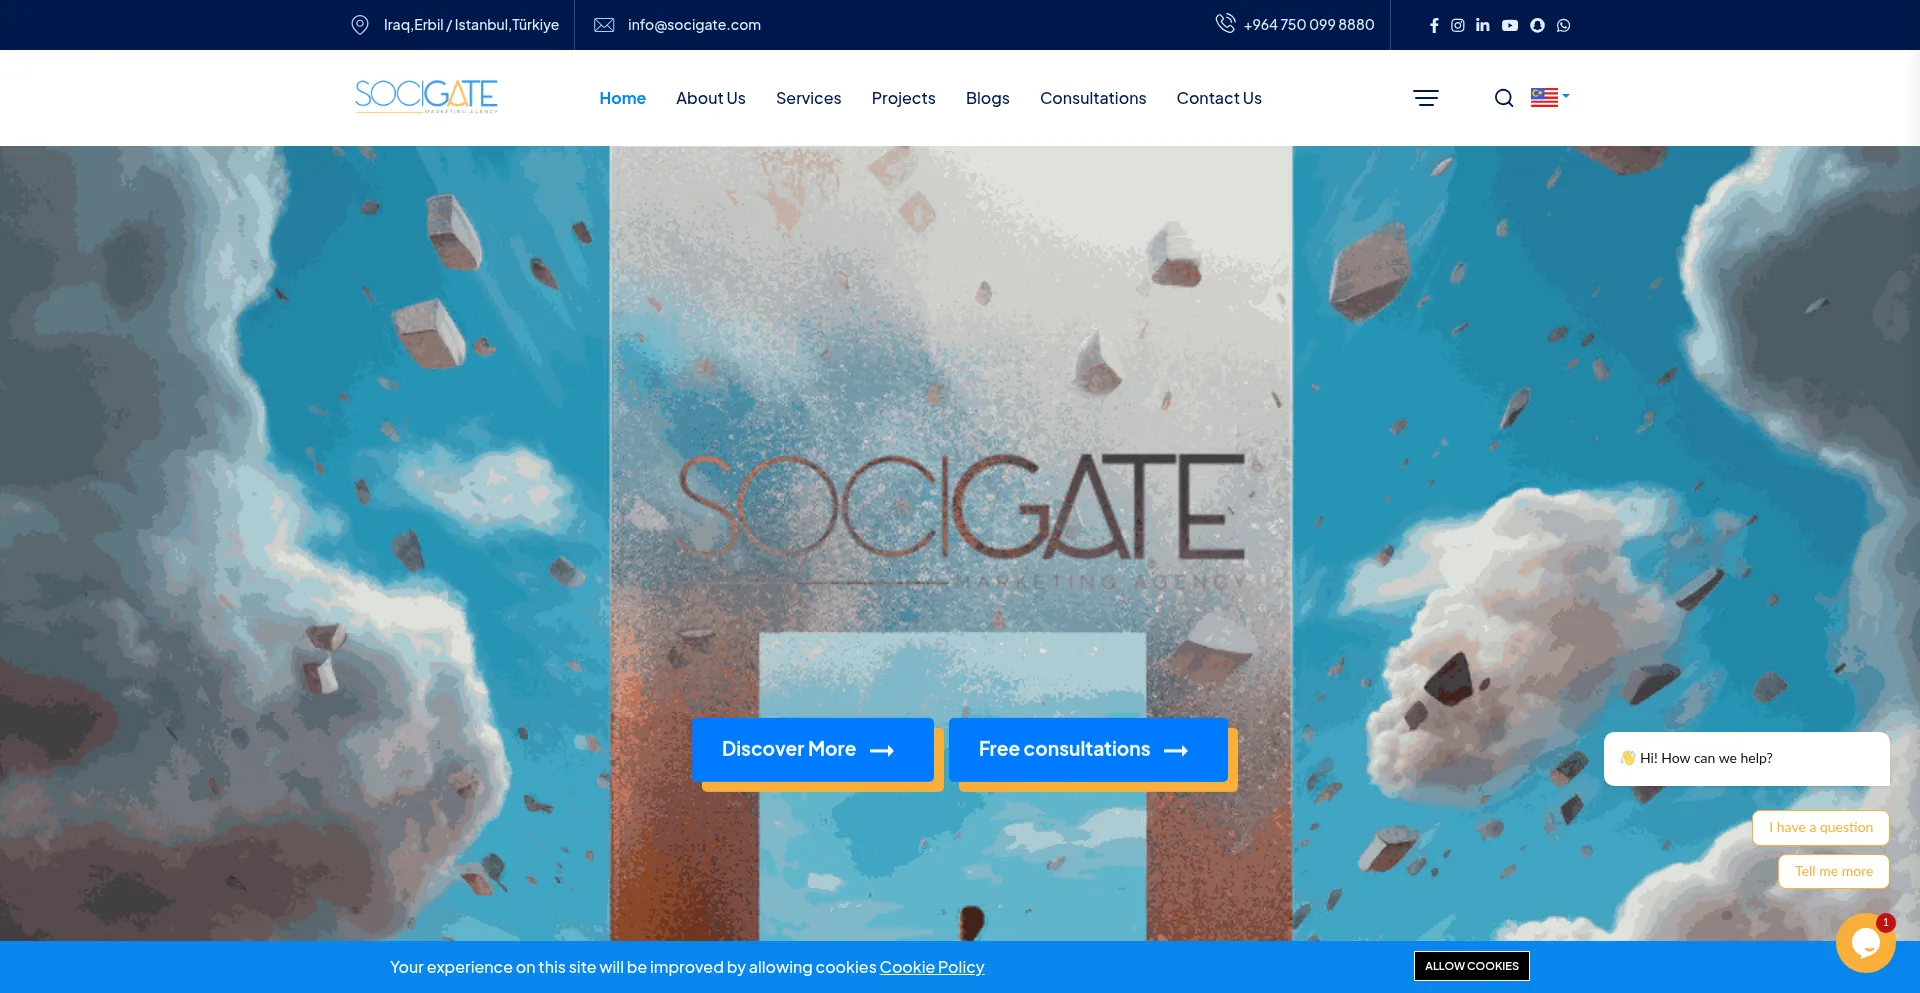
Task: Open the Services menu item
Action: tap(808, 98)
